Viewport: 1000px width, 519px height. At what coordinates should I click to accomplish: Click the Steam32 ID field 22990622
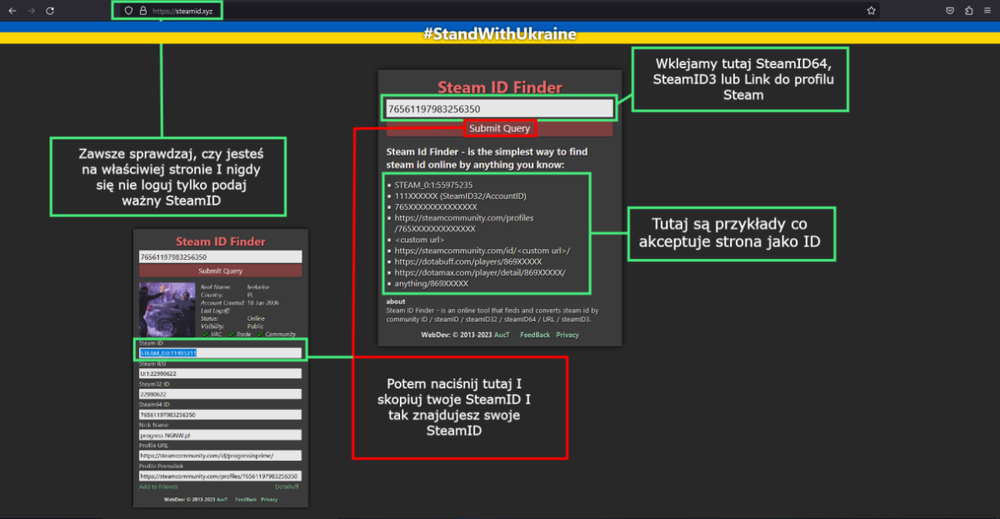point(220,394)
